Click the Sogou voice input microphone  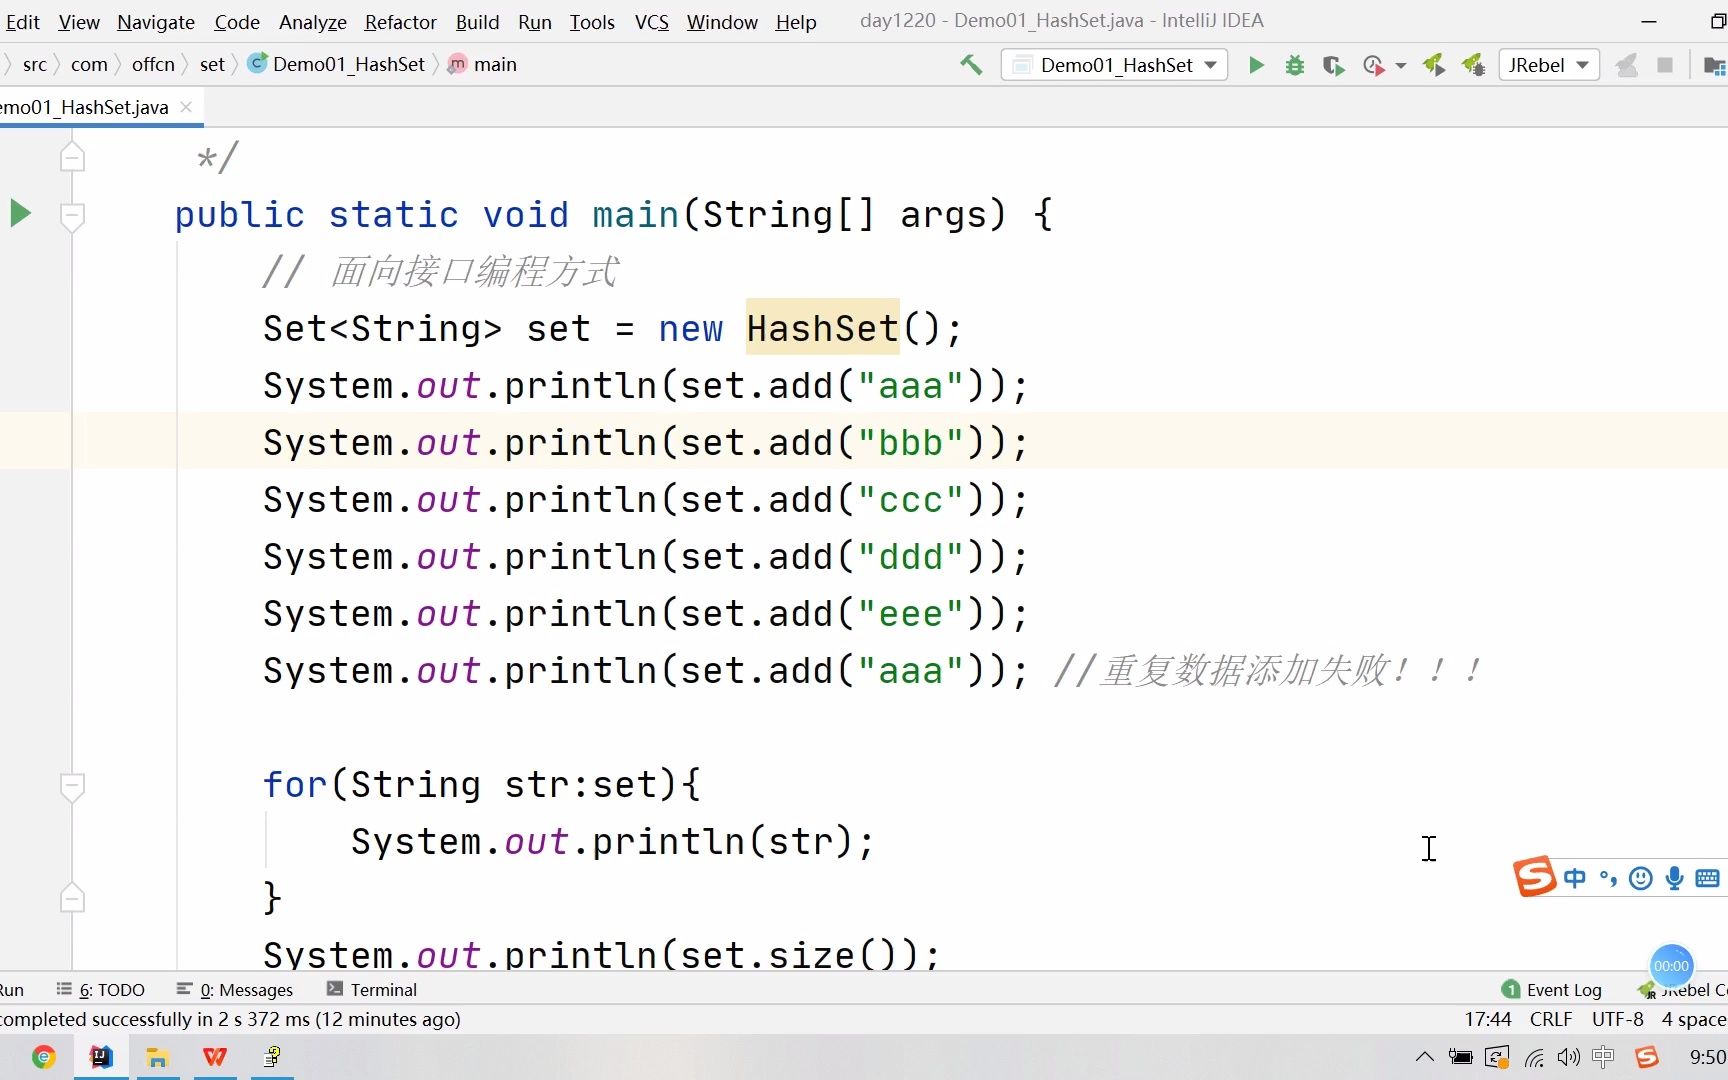[1675, 879]
